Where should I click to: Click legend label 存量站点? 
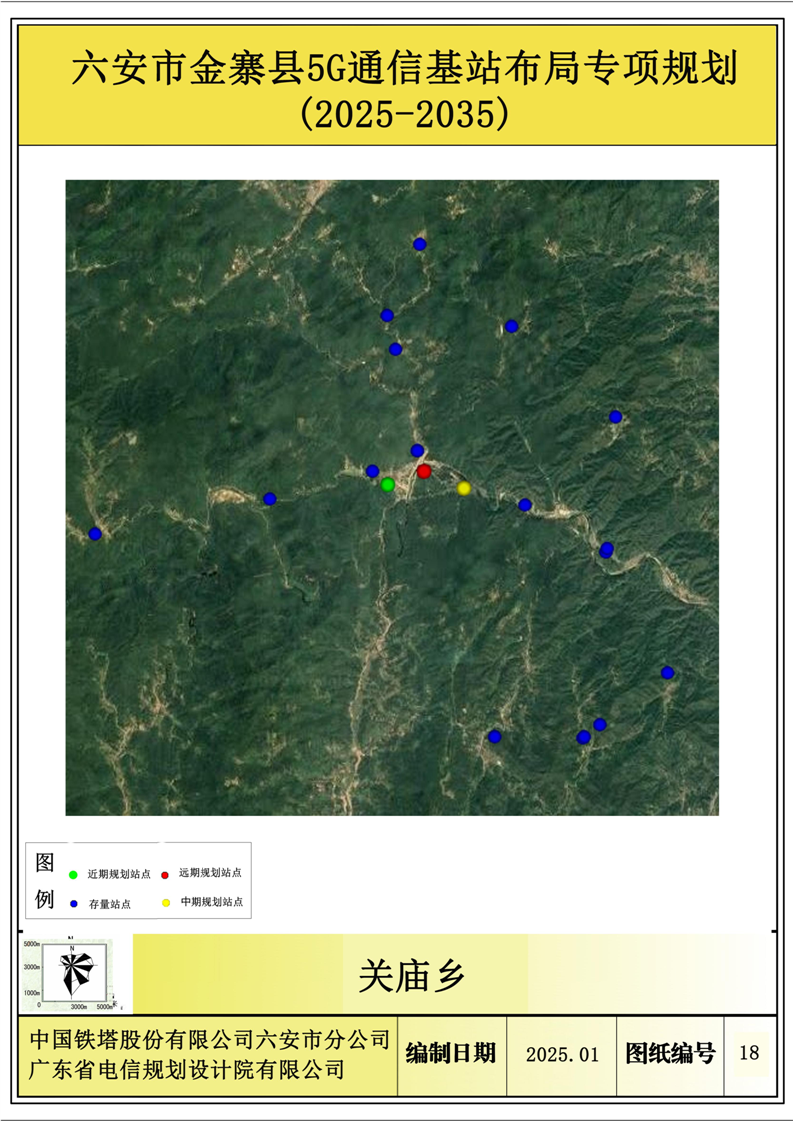[110, 904]
